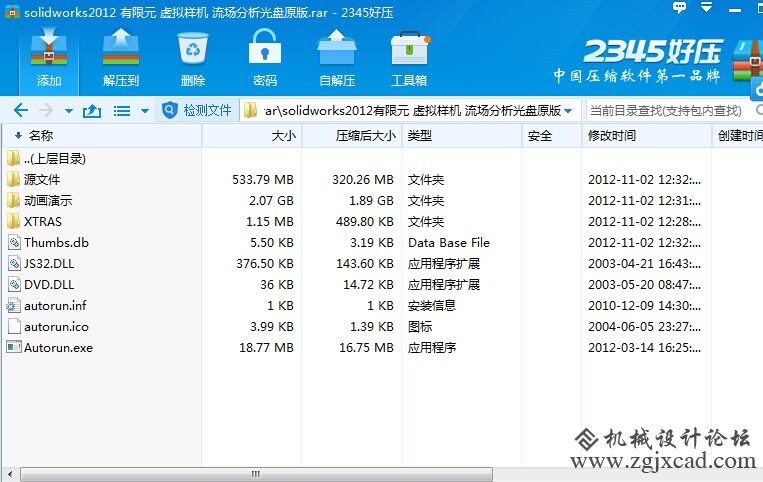
Task: Click the Thumbs.db file icon
Action: (14, 242)
